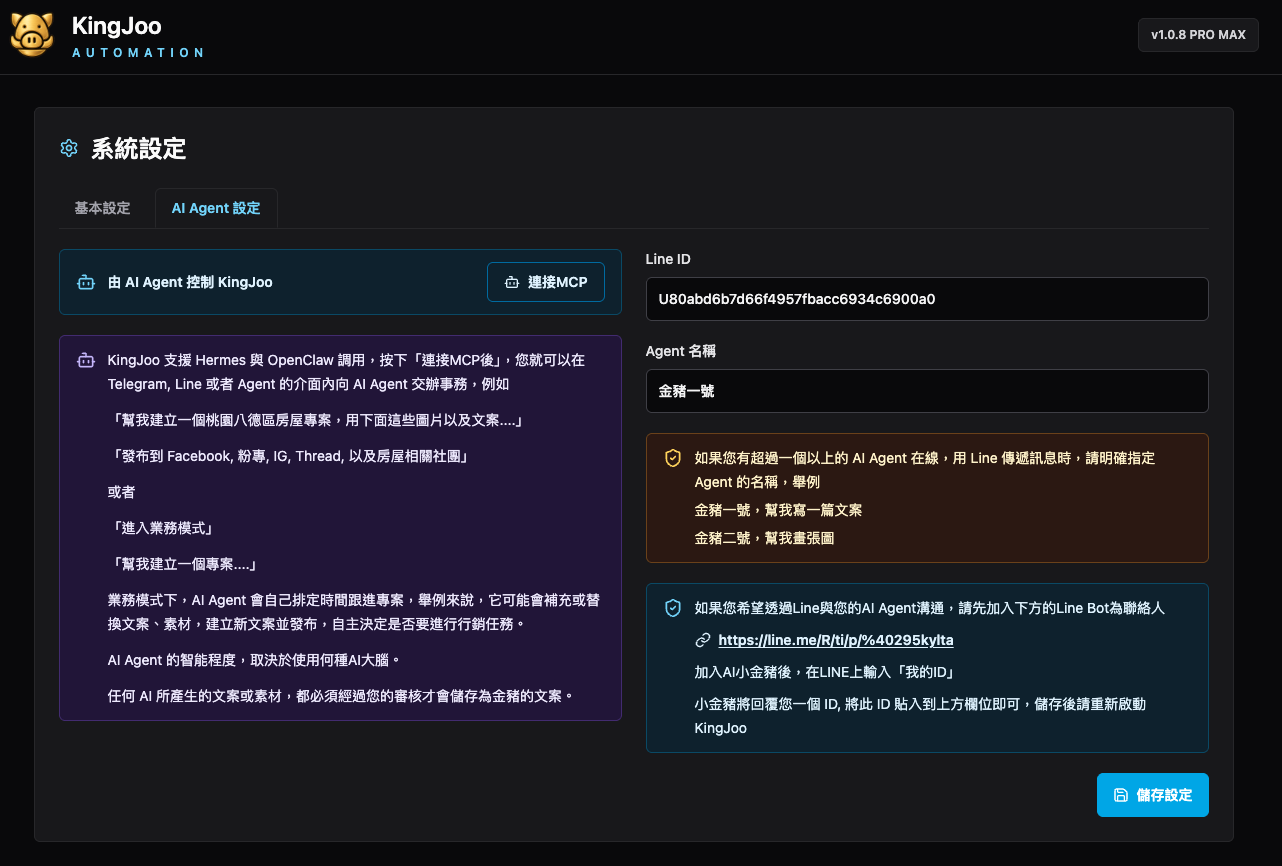Click the shield icon in the blue Line Bot notice
Viewport: 1282px width, 866px height.
click(673, 608)
